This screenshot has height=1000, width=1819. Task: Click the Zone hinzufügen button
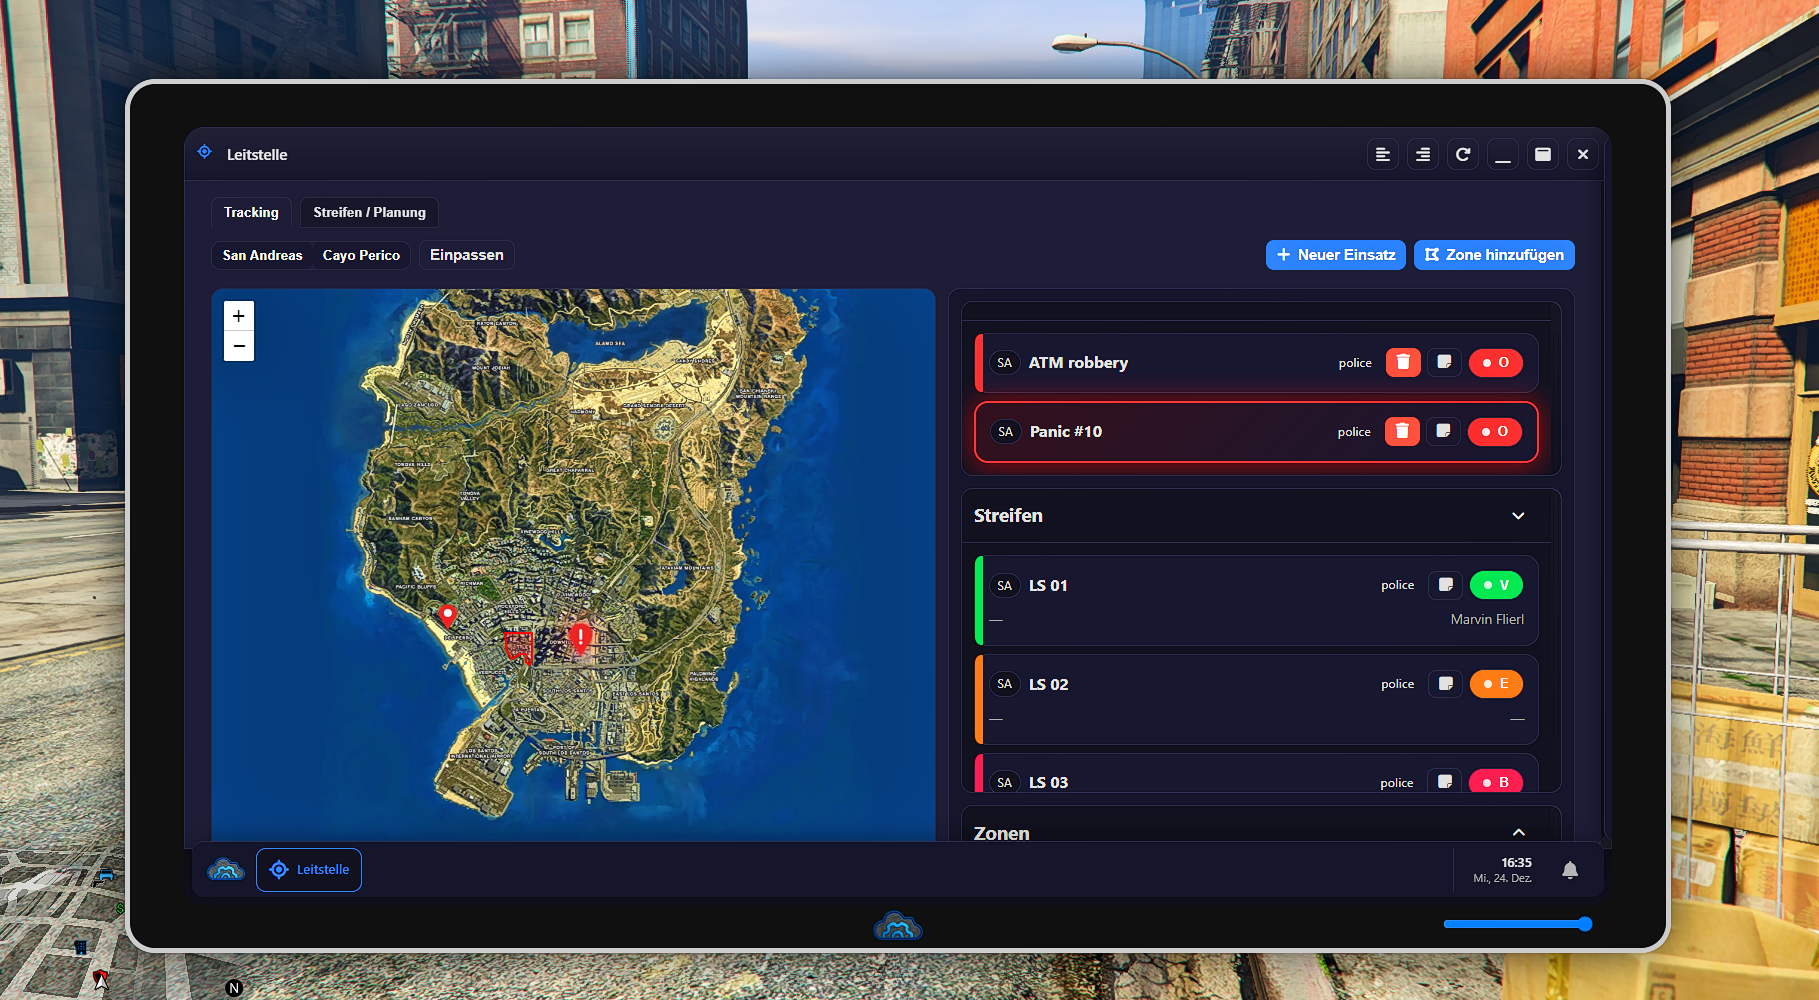point(1494,255)
